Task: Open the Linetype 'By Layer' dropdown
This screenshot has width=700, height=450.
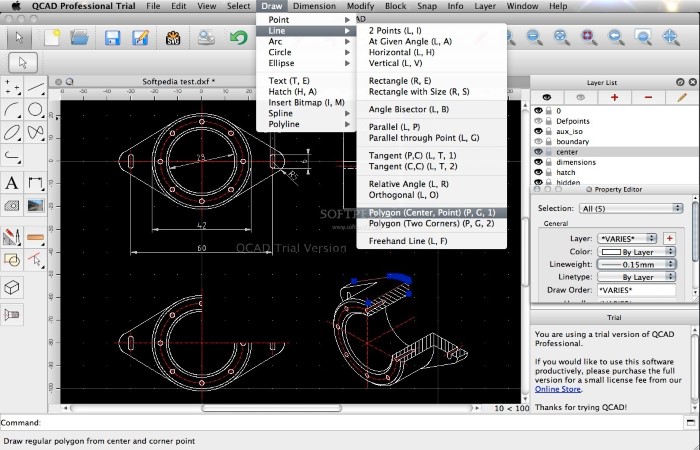Action: coord(637,277)
